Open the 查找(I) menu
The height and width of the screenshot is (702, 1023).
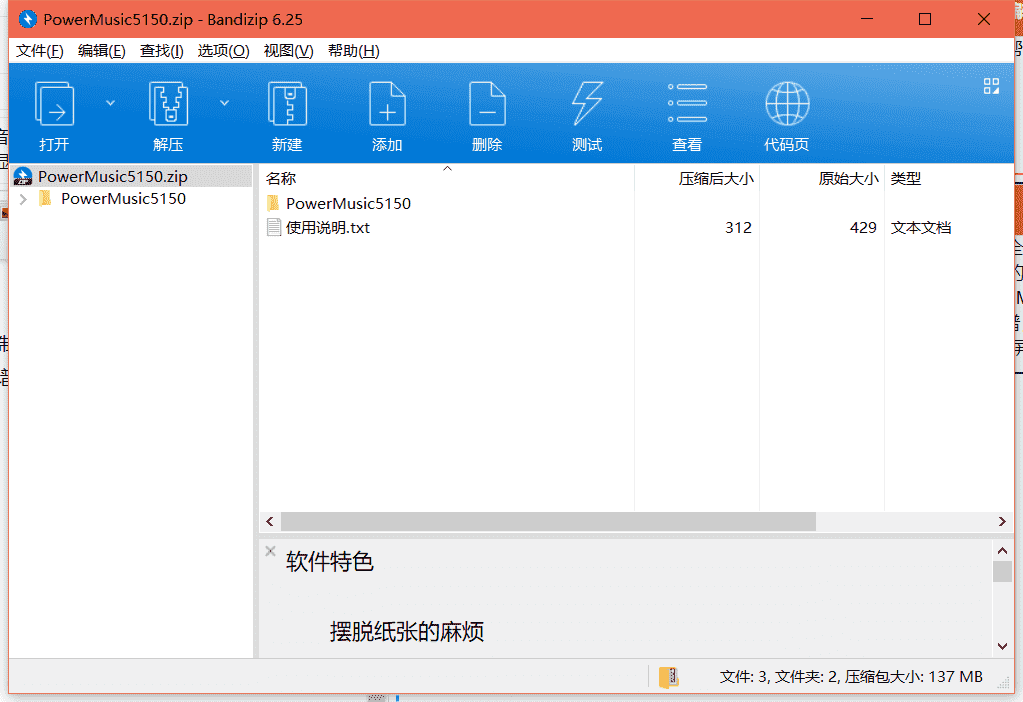pos(161,51)
